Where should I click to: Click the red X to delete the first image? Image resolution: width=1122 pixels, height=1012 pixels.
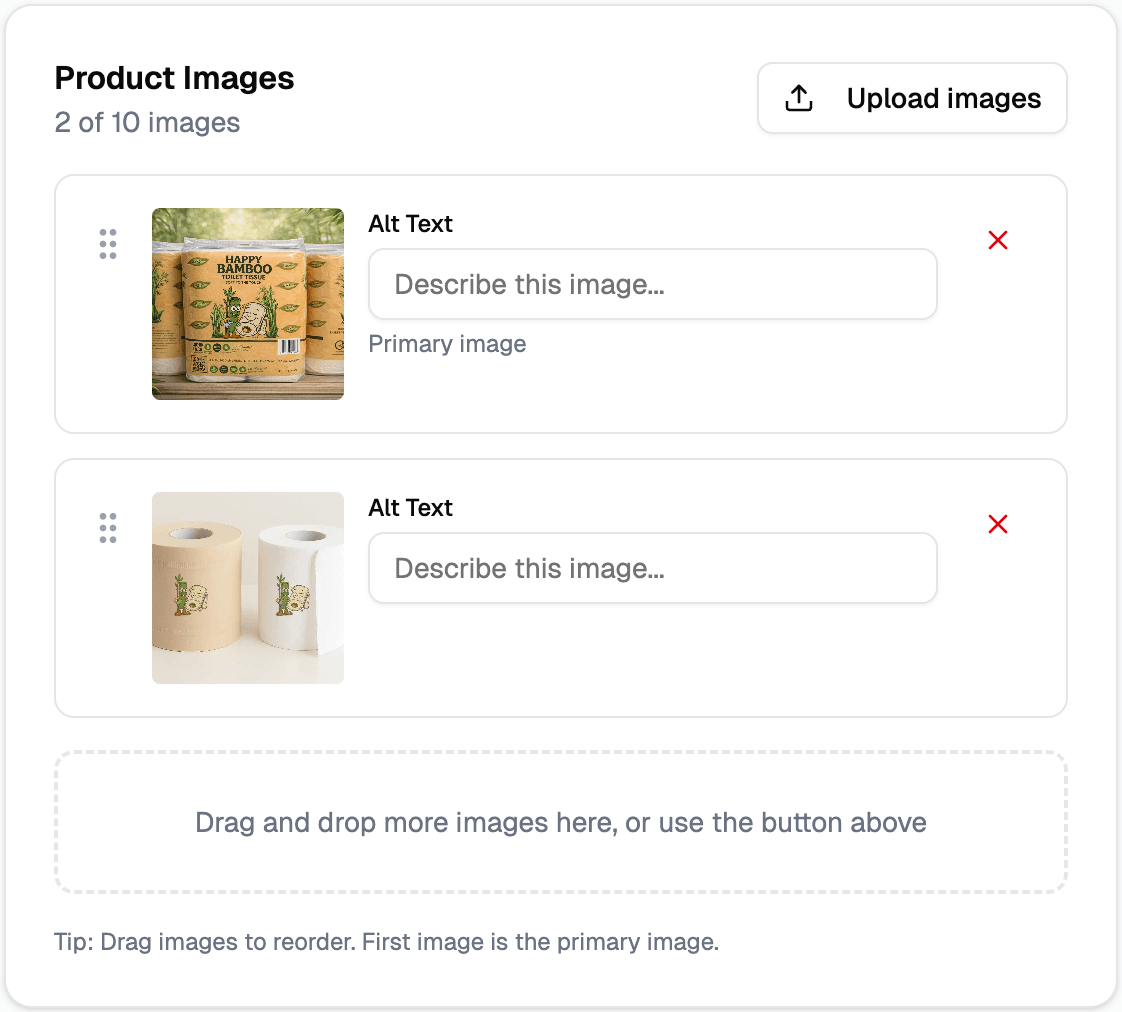(997, 240)
